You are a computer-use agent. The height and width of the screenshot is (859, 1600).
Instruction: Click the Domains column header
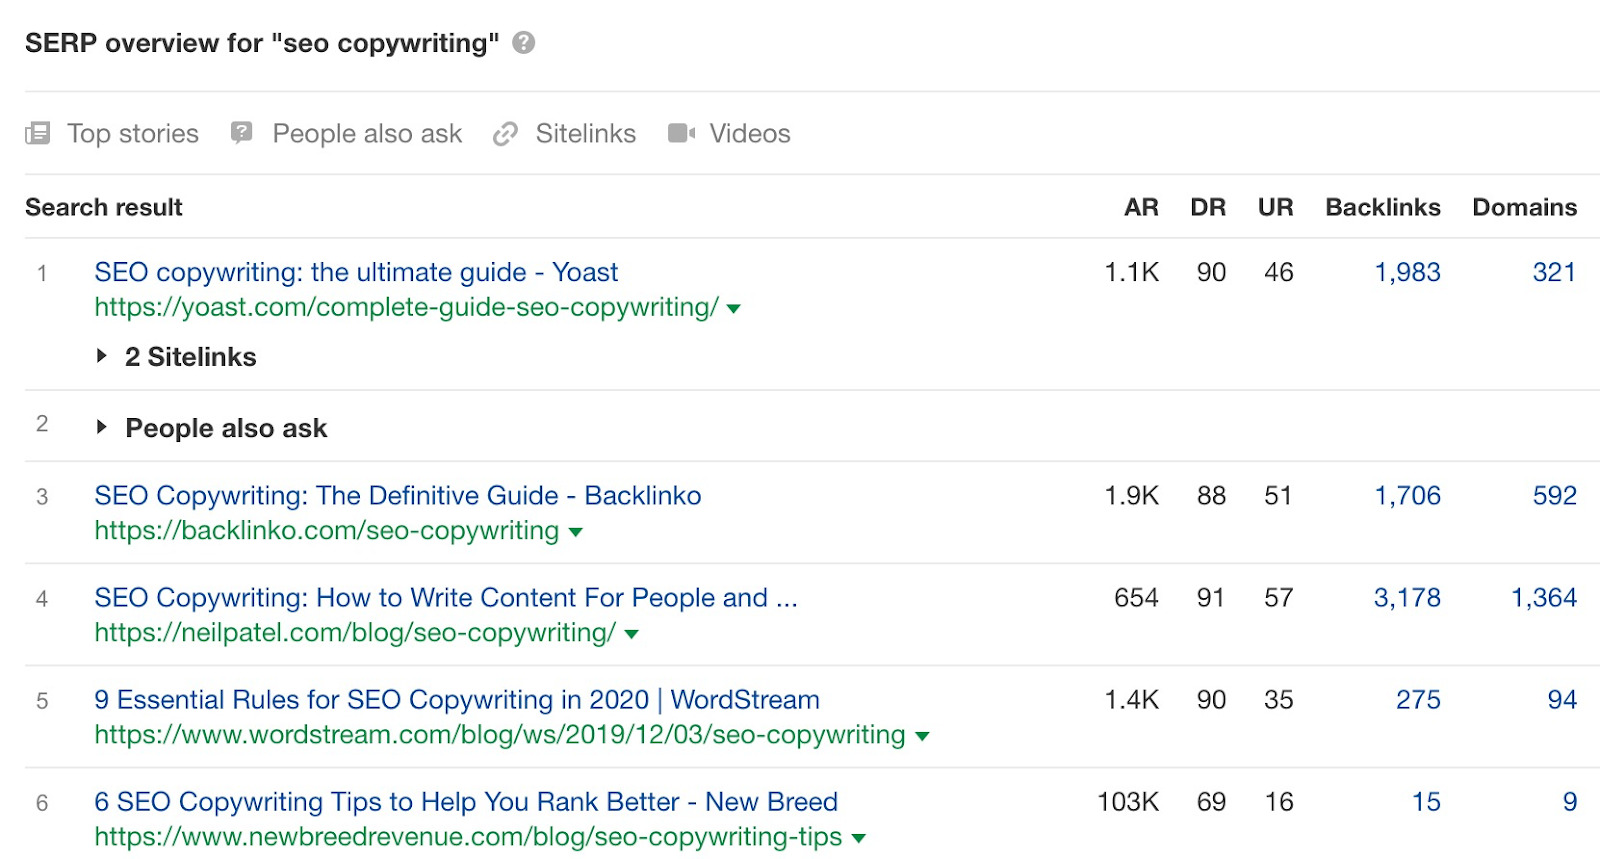click(x=1524, y=207)
